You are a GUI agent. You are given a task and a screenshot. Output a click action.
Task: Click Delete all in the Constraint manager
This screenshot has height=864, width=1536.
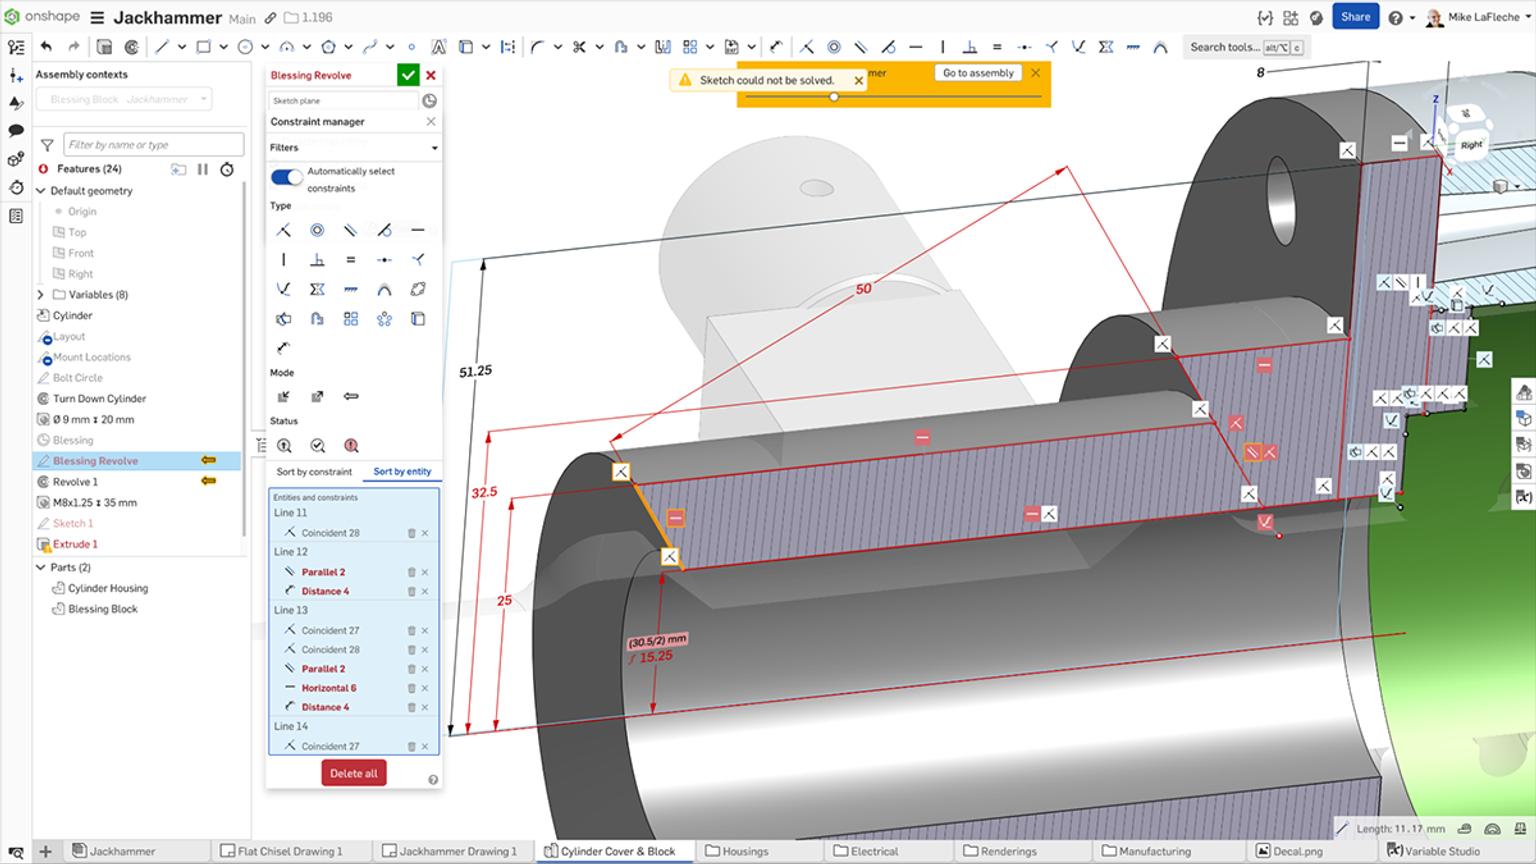coord(353,773)
